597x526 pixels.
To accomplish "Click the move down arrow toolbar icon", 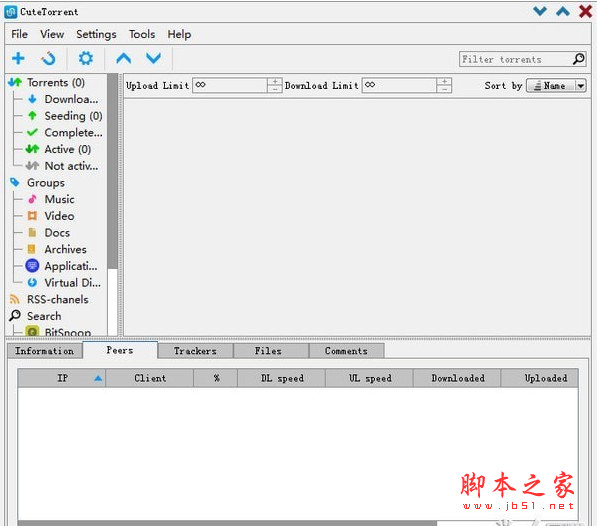I will tap(153, 59).
